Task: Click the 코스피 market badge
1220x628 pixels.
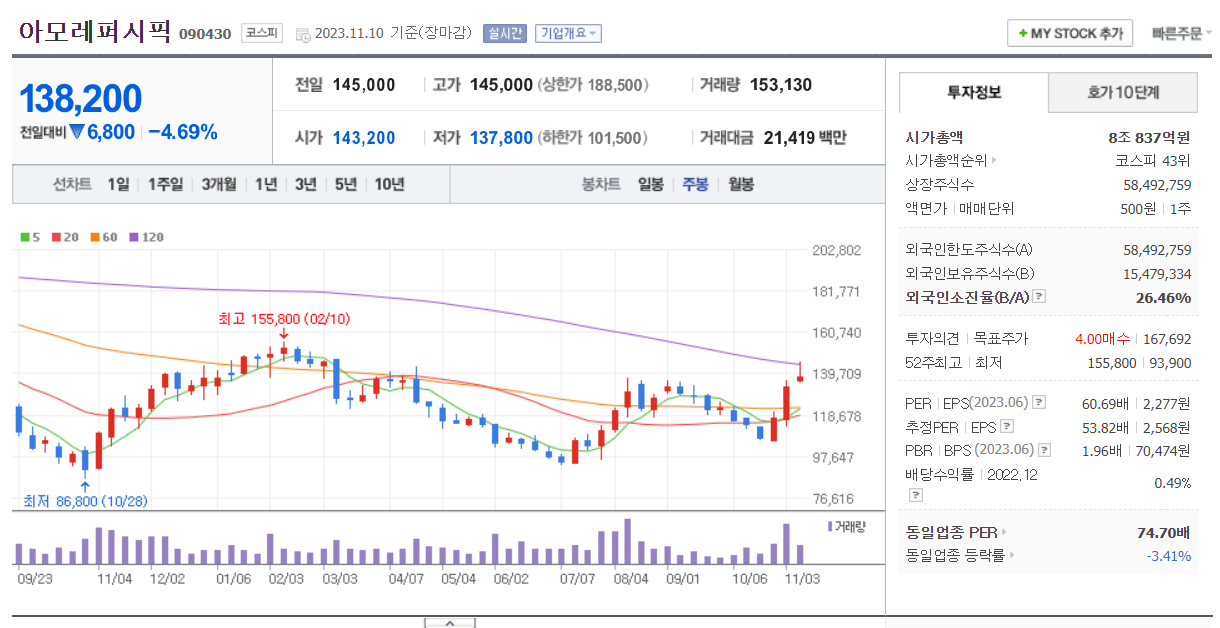Action: (x=262, y=33)
